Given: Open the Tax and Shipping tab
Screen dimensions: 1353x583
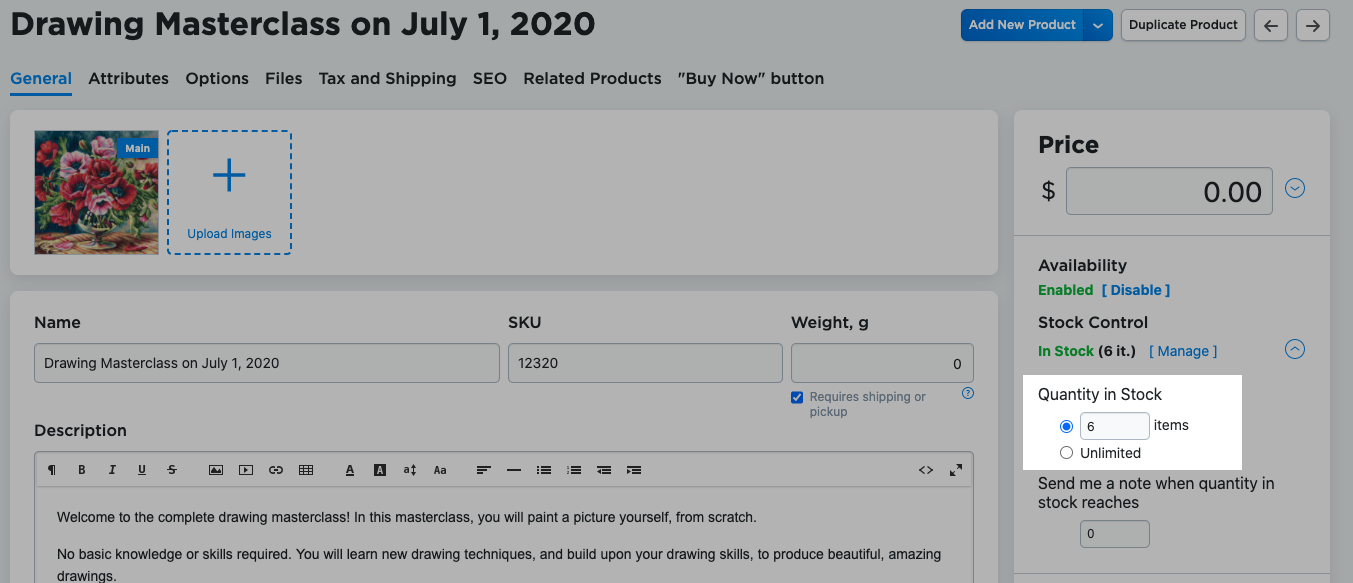Looking at the screenshot, I should click(387, 78).
